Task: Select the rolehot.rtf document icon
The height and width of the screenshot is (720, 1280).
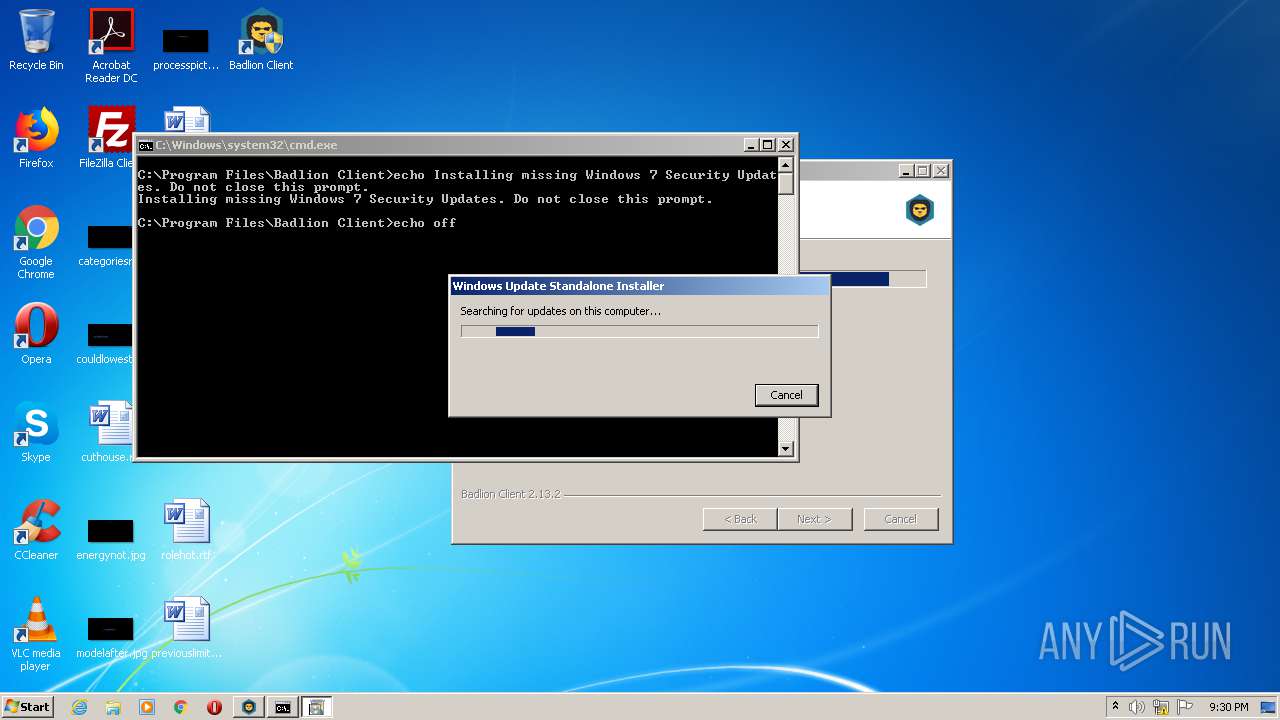Action: pos(187,530)
